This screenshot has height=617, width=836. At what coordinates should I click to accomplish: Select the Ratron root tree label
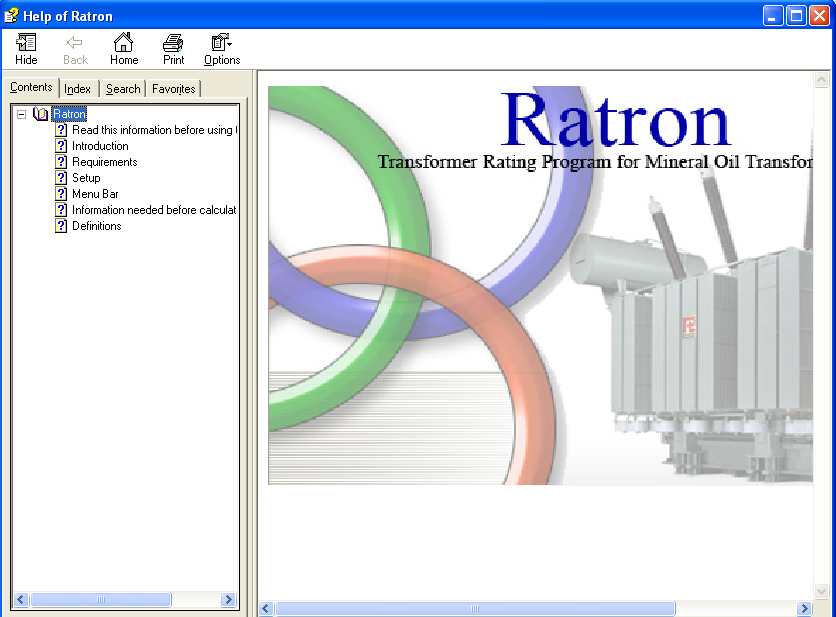tap(69, 114)
